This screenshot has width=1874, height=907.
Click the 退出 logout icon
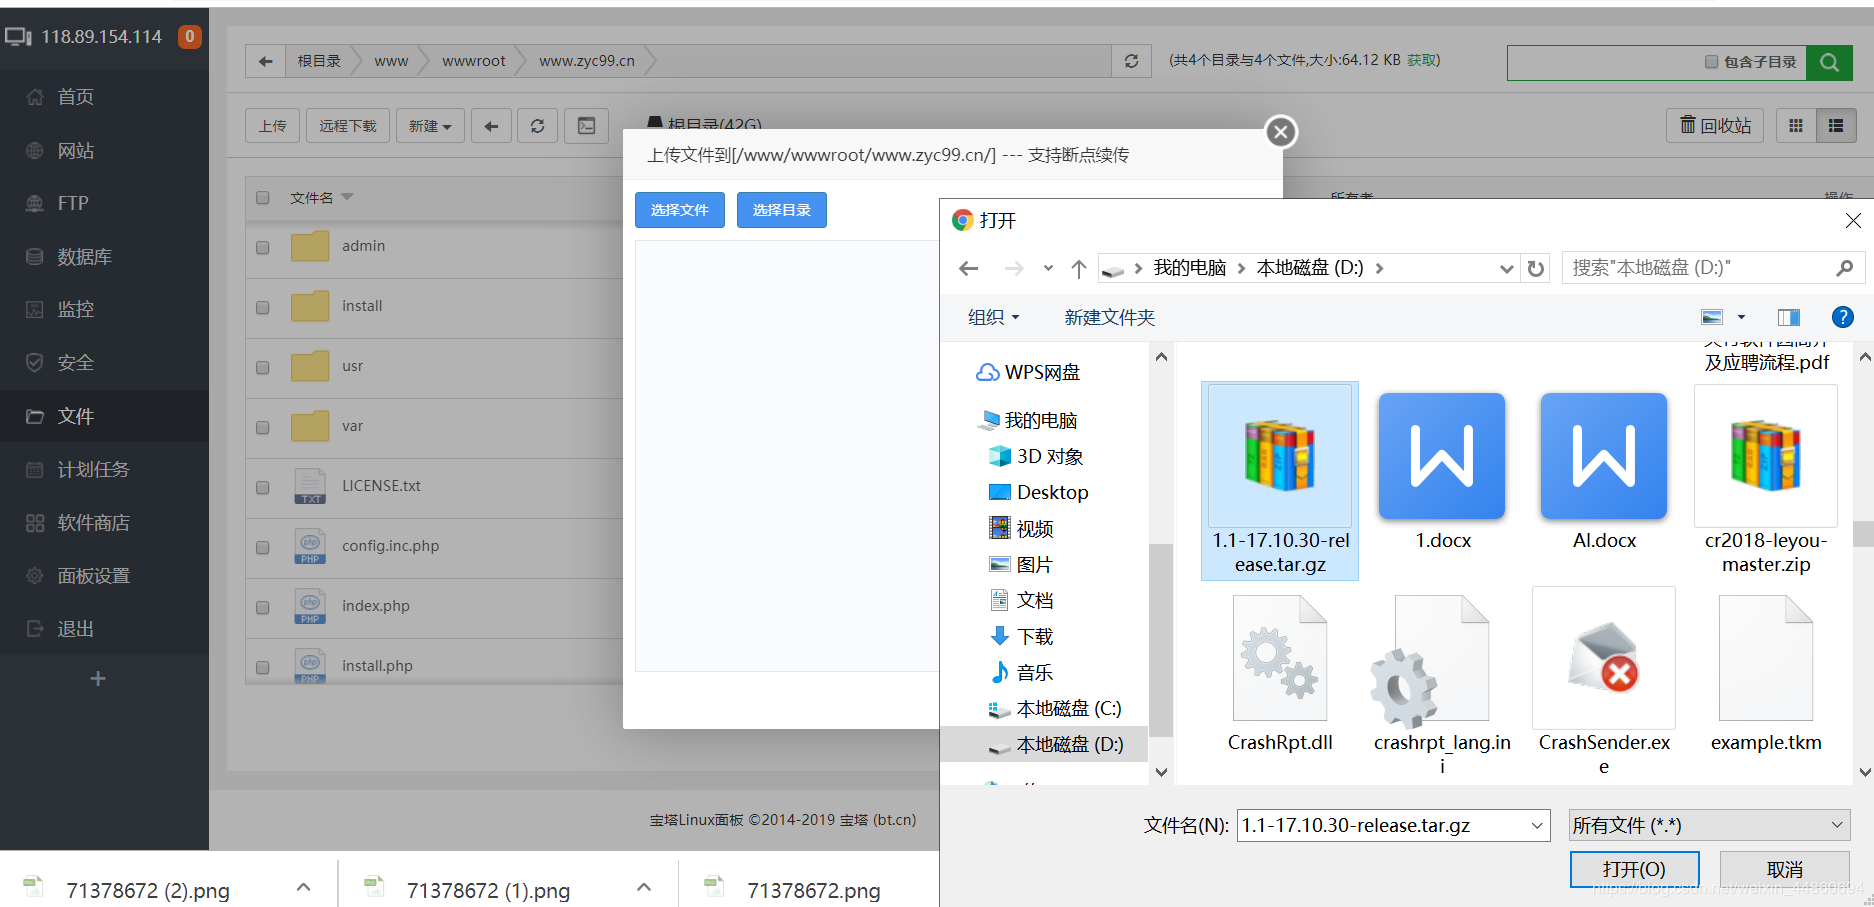[x=35, y=628]
